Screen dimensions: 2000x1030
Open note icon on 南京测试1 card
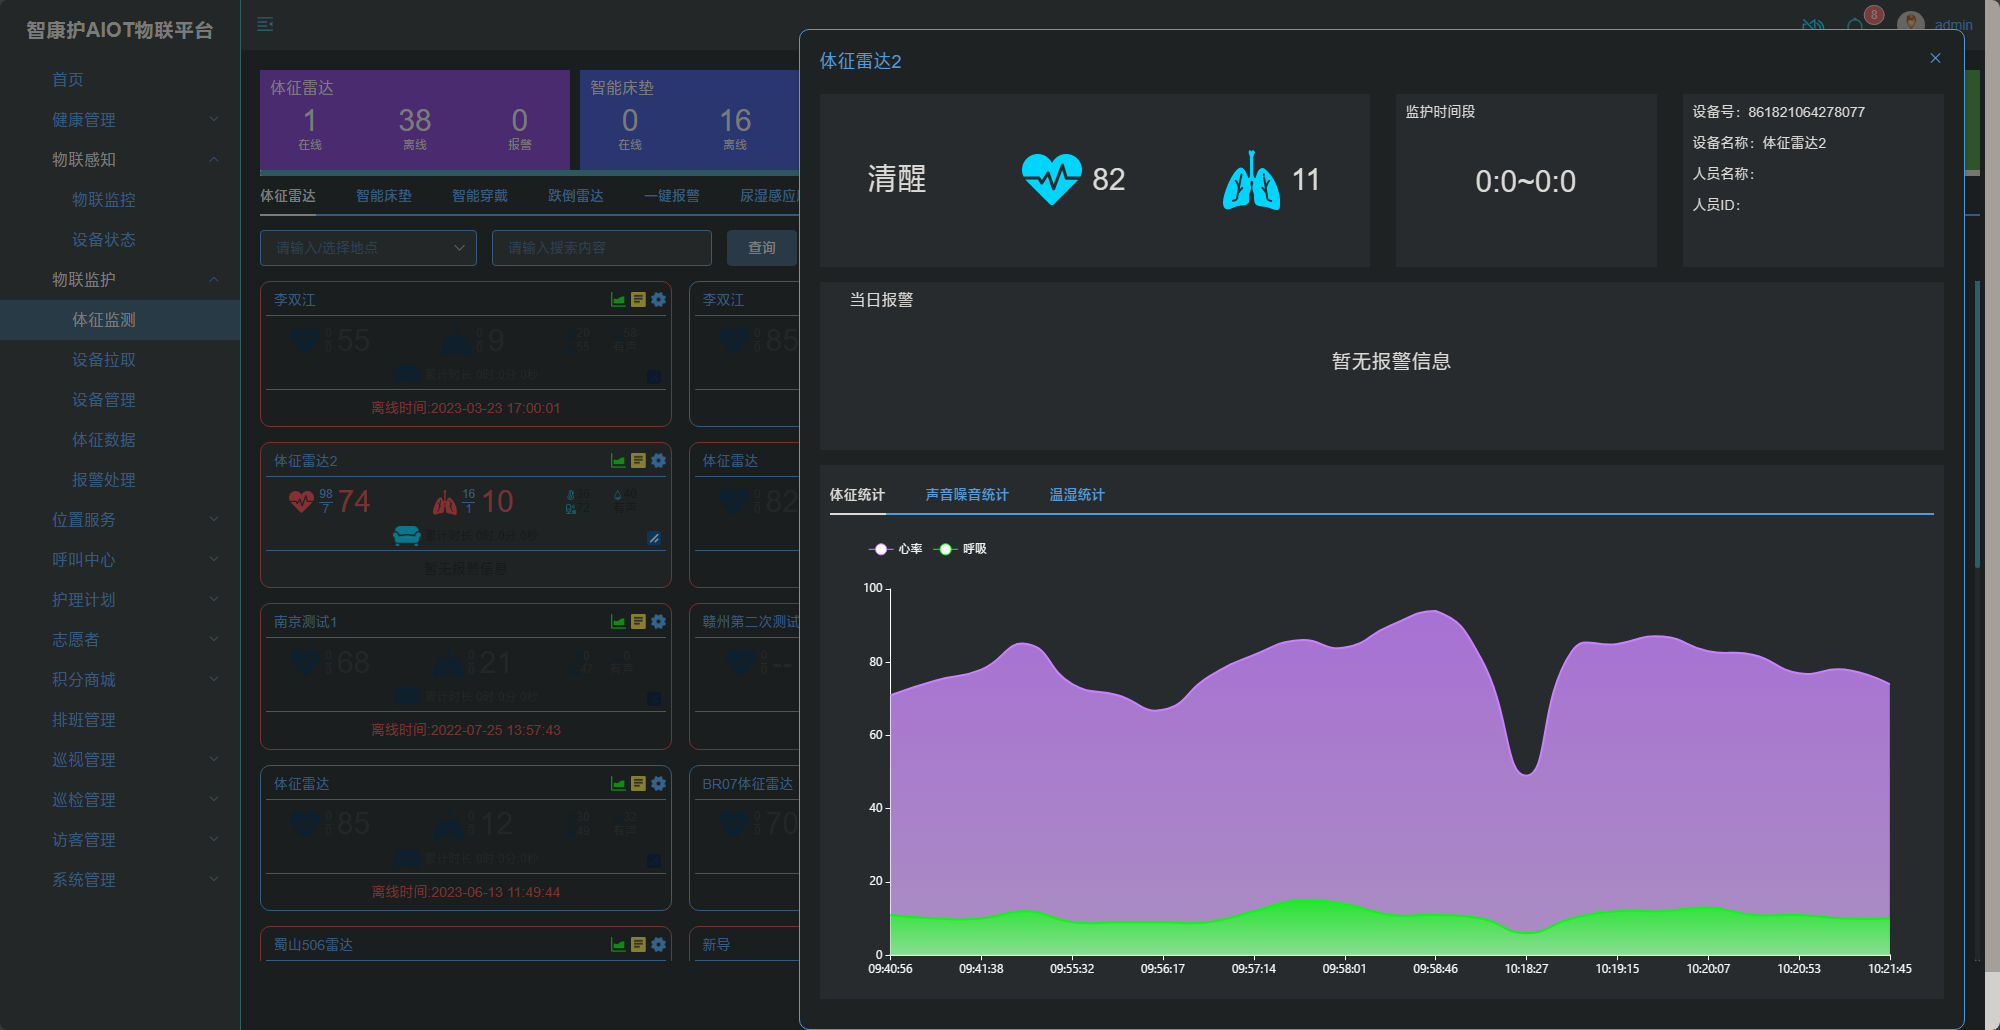(x=638, y=622)
